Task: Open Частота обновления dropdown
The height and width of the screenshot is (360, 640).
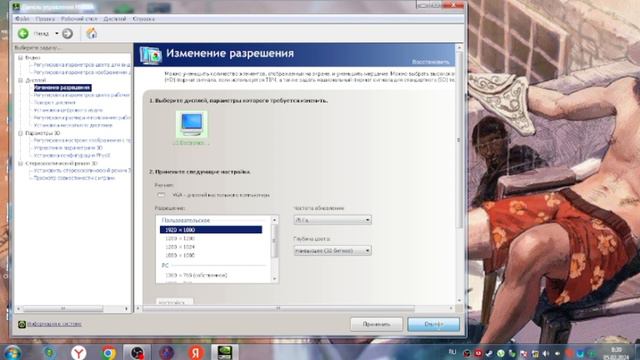Action: tap(332, 220)
